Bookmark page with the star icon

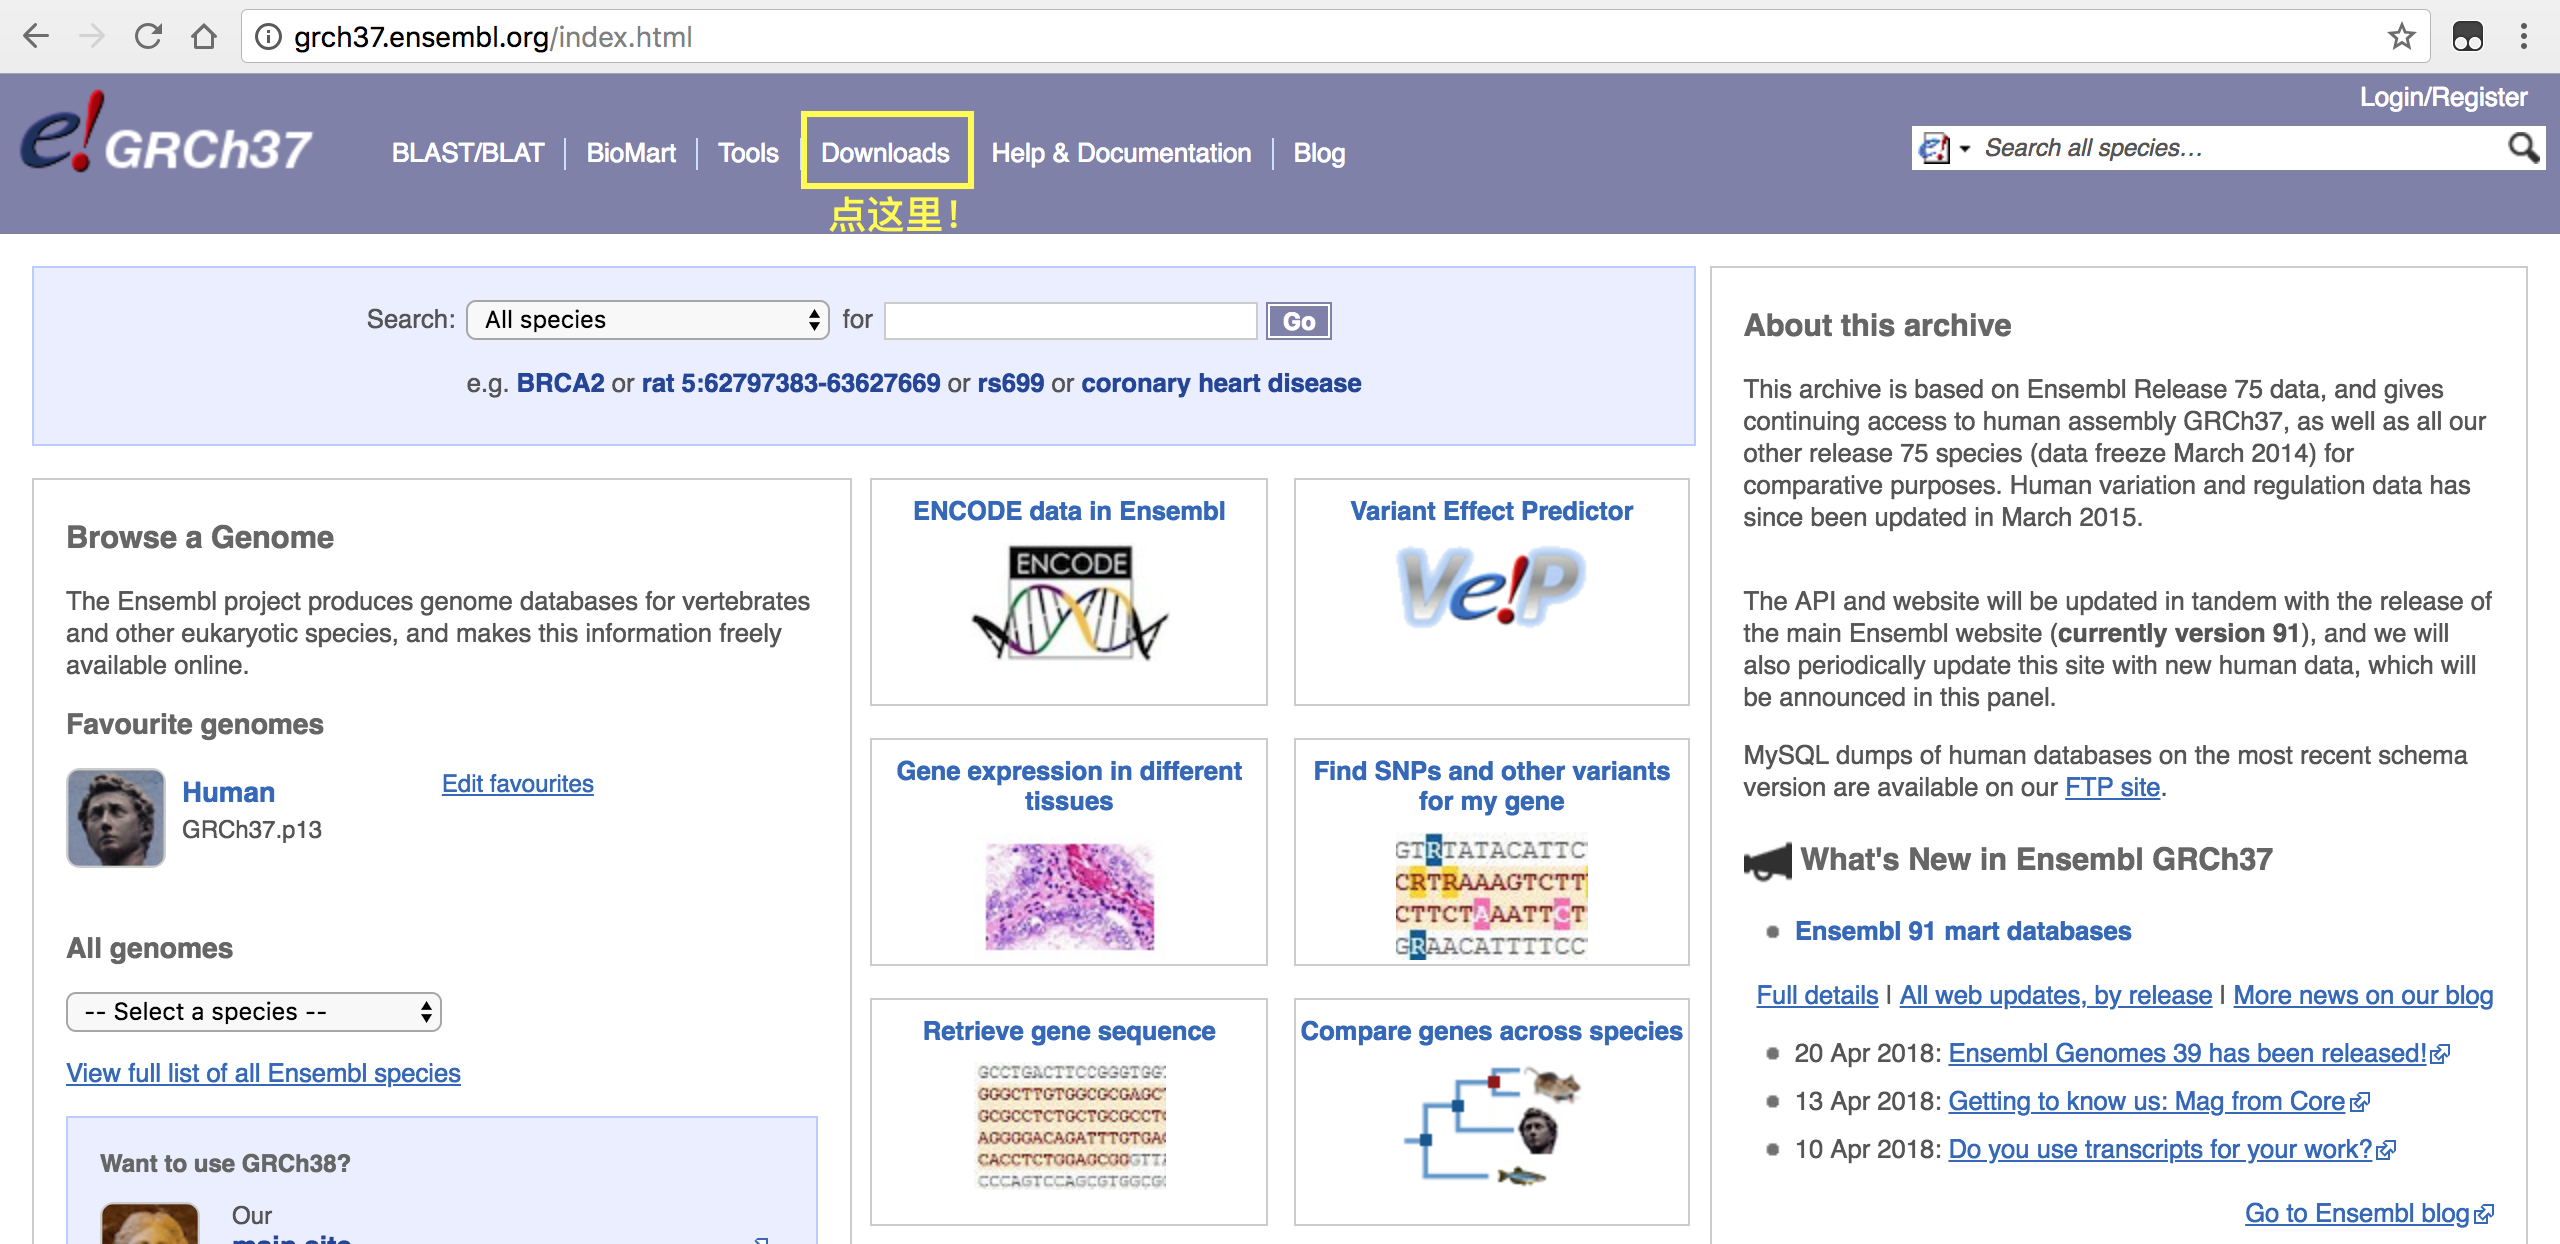click(2401, 37)
